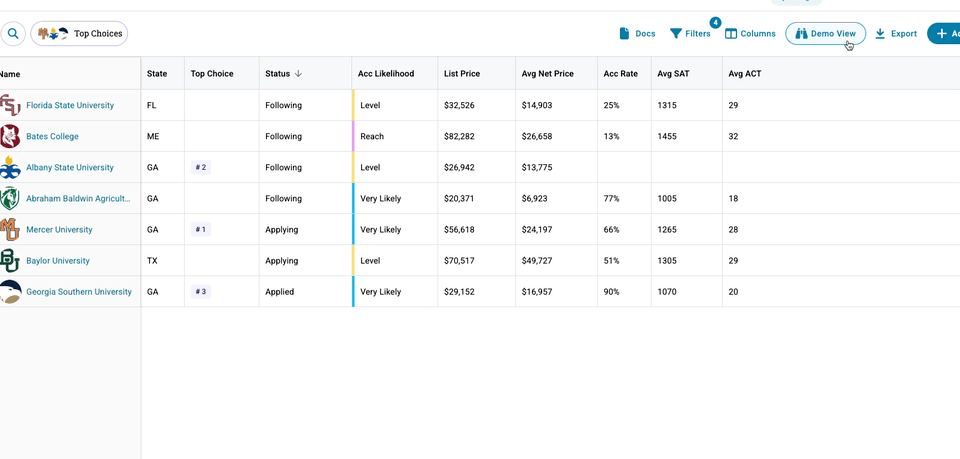The width and height of the screenshot is (960, 459).
Task: Click the #1 top choice badge
Action: point(201,230)
